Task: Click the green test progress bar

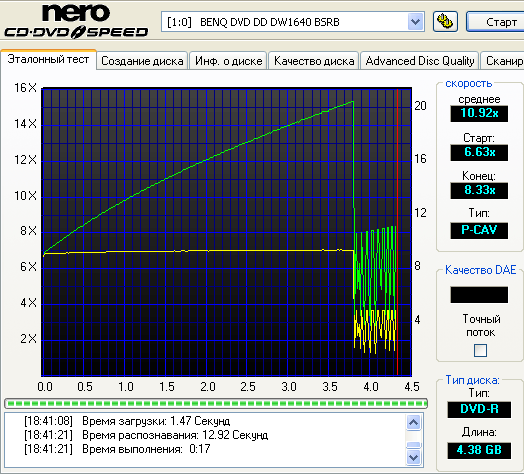Action: (x=216, y=403)
